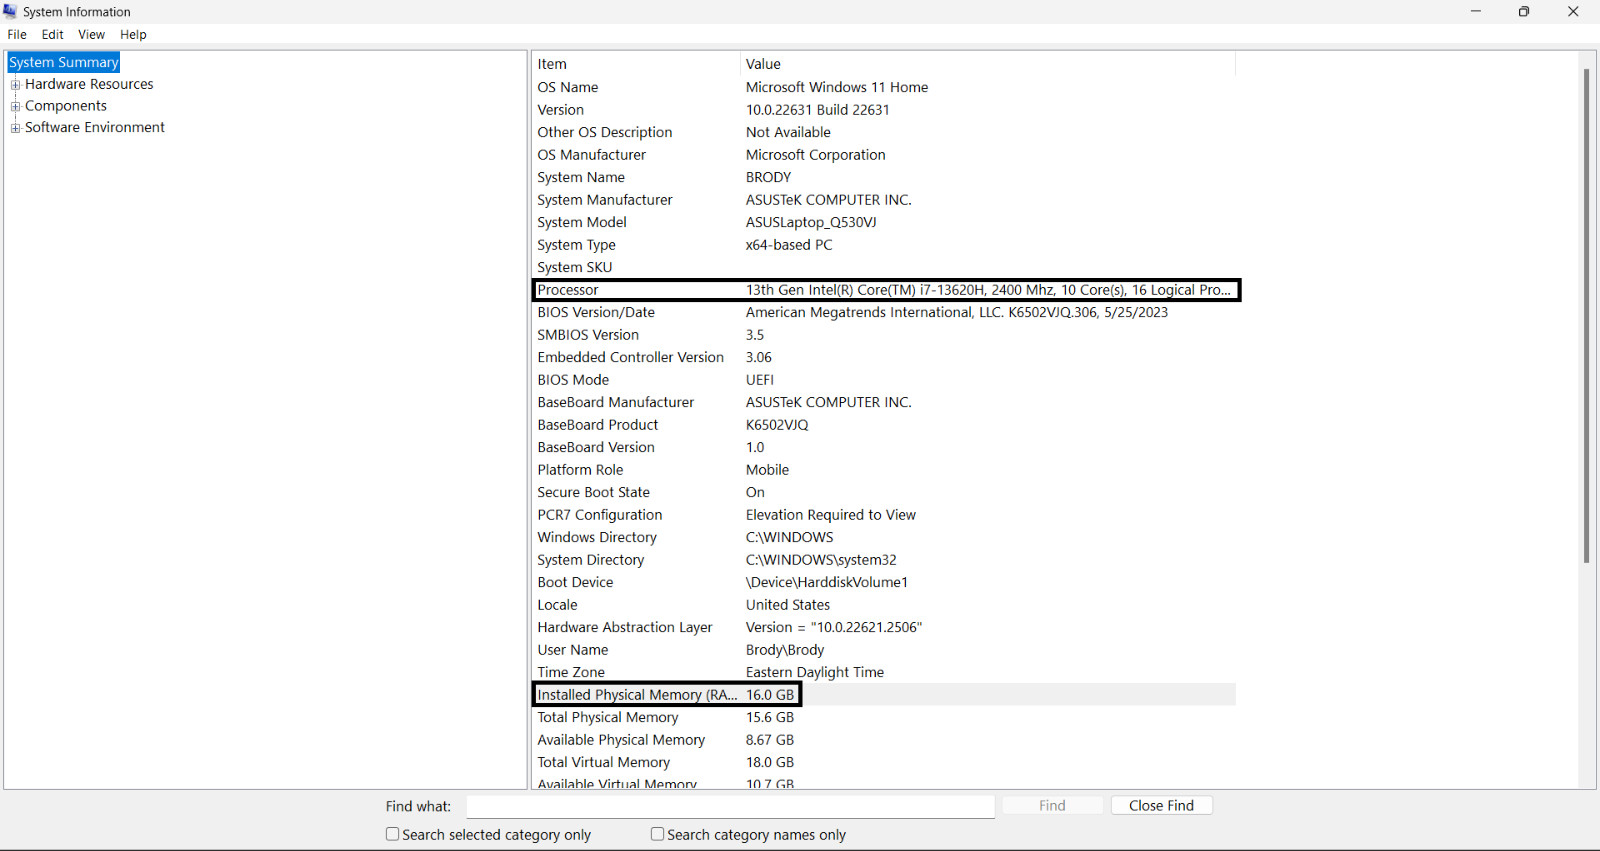The height and width of the screenshot is (851, 1600).
Task: Select the BIOS Version/Date row
Action: click(885, 312)
